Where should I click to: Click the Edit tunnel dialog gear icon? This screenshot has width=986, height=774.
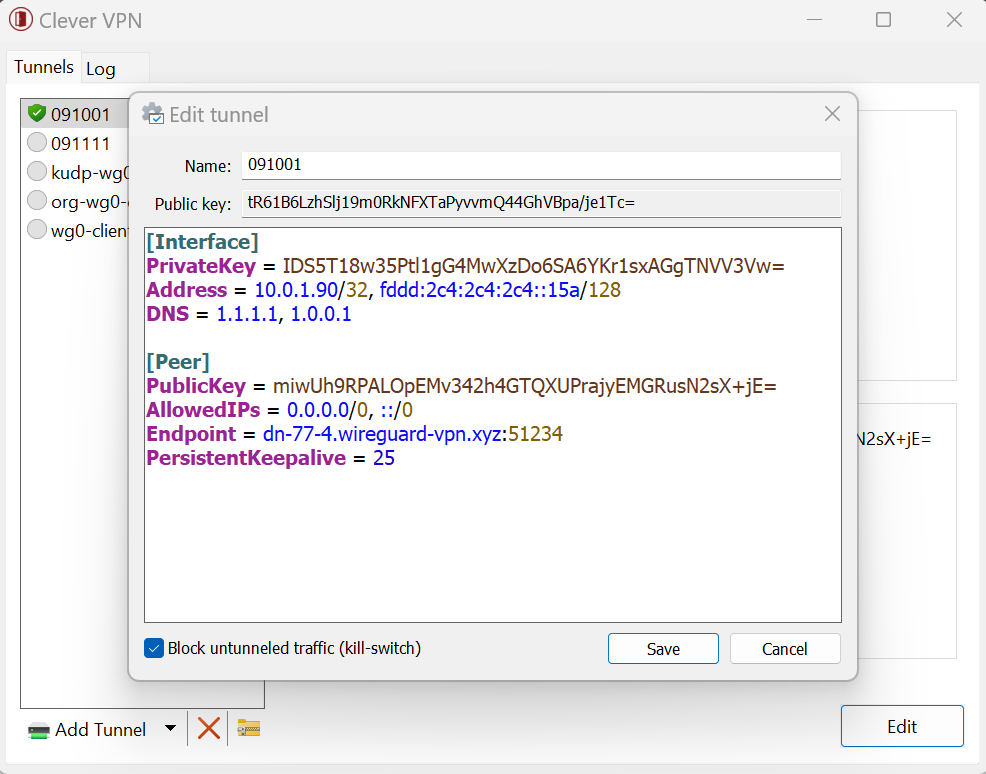click(x=153, y=114)
